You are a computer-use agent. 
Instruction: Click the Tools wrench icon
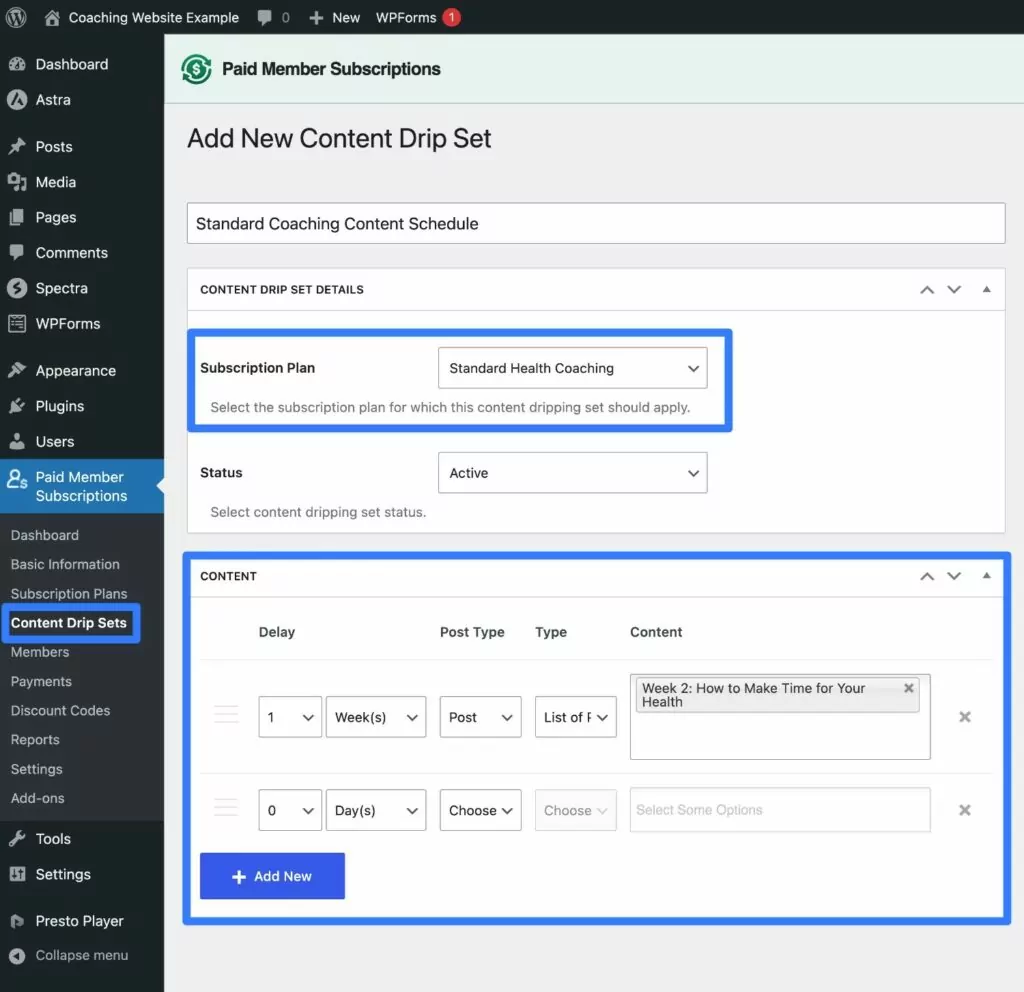(x=18, y=839)
